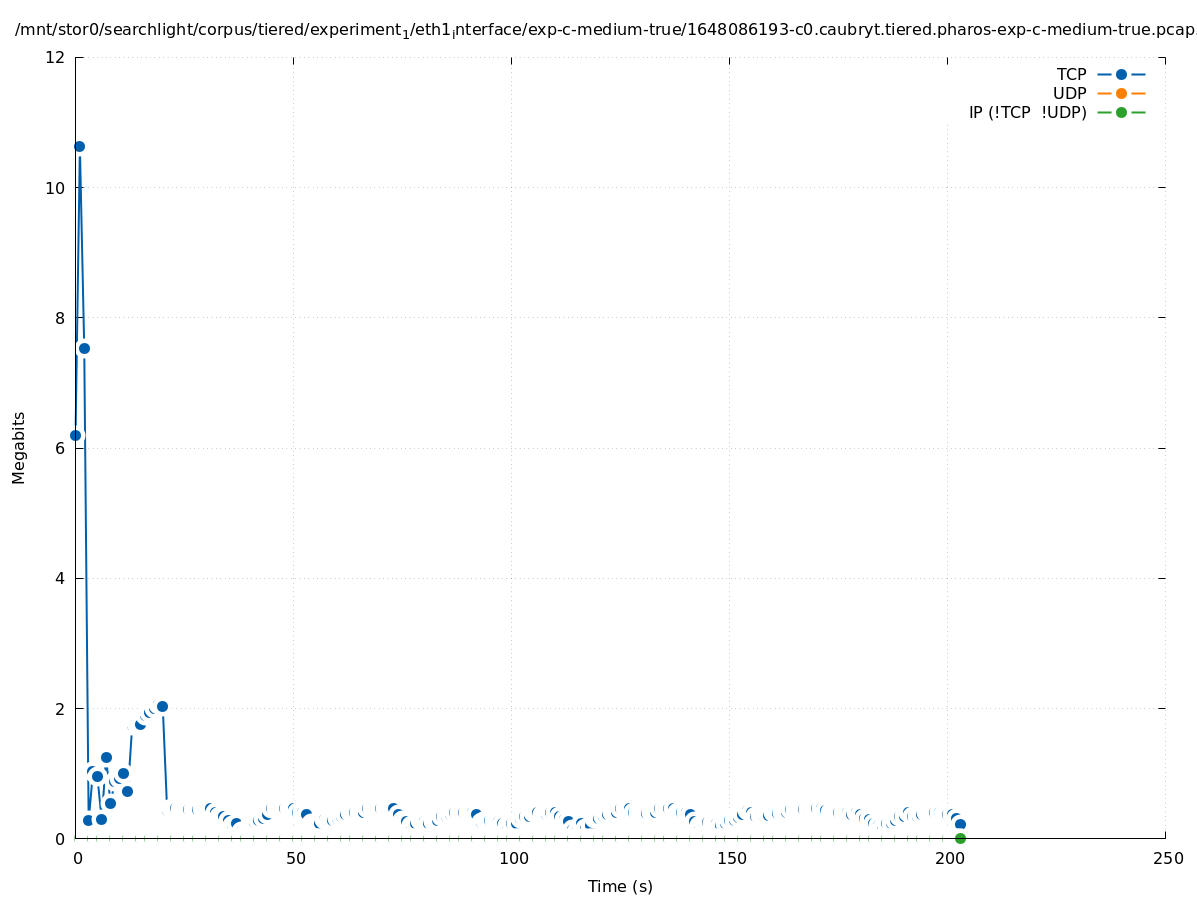Click the "Megabits" y-axis label

tap(19, 447)
